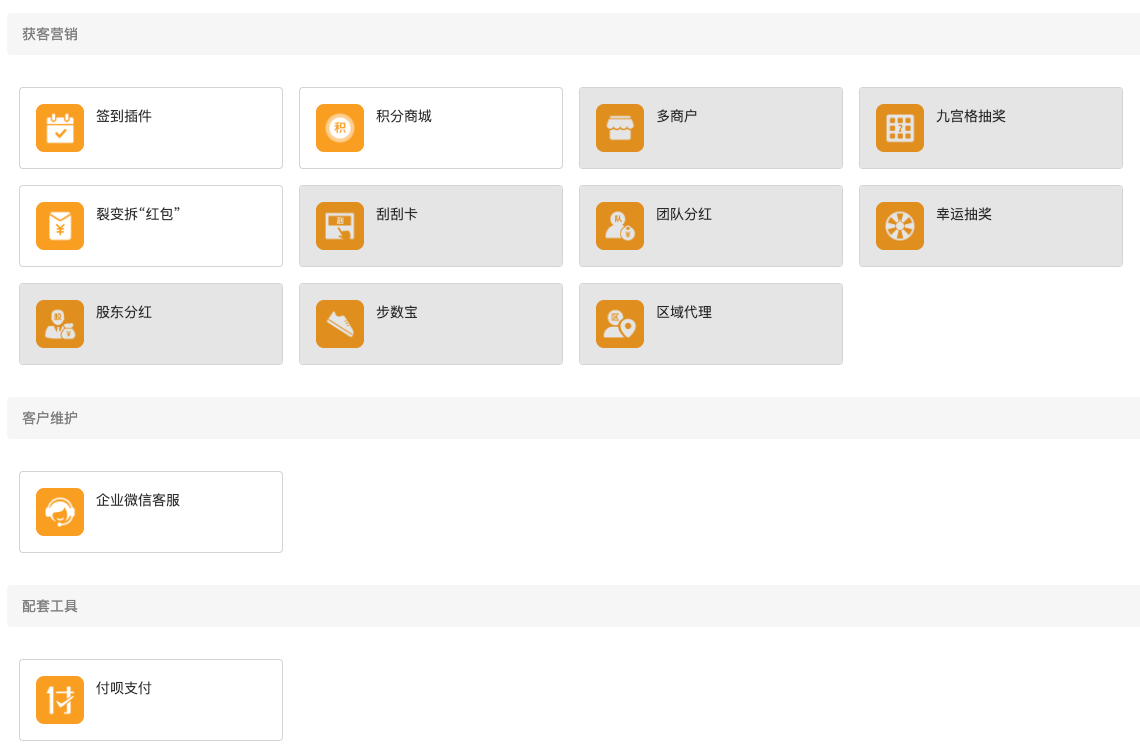Open 付呗支付 plugin title
Image resolution: width=1140 pixels, height=756 pixels.
124,688
